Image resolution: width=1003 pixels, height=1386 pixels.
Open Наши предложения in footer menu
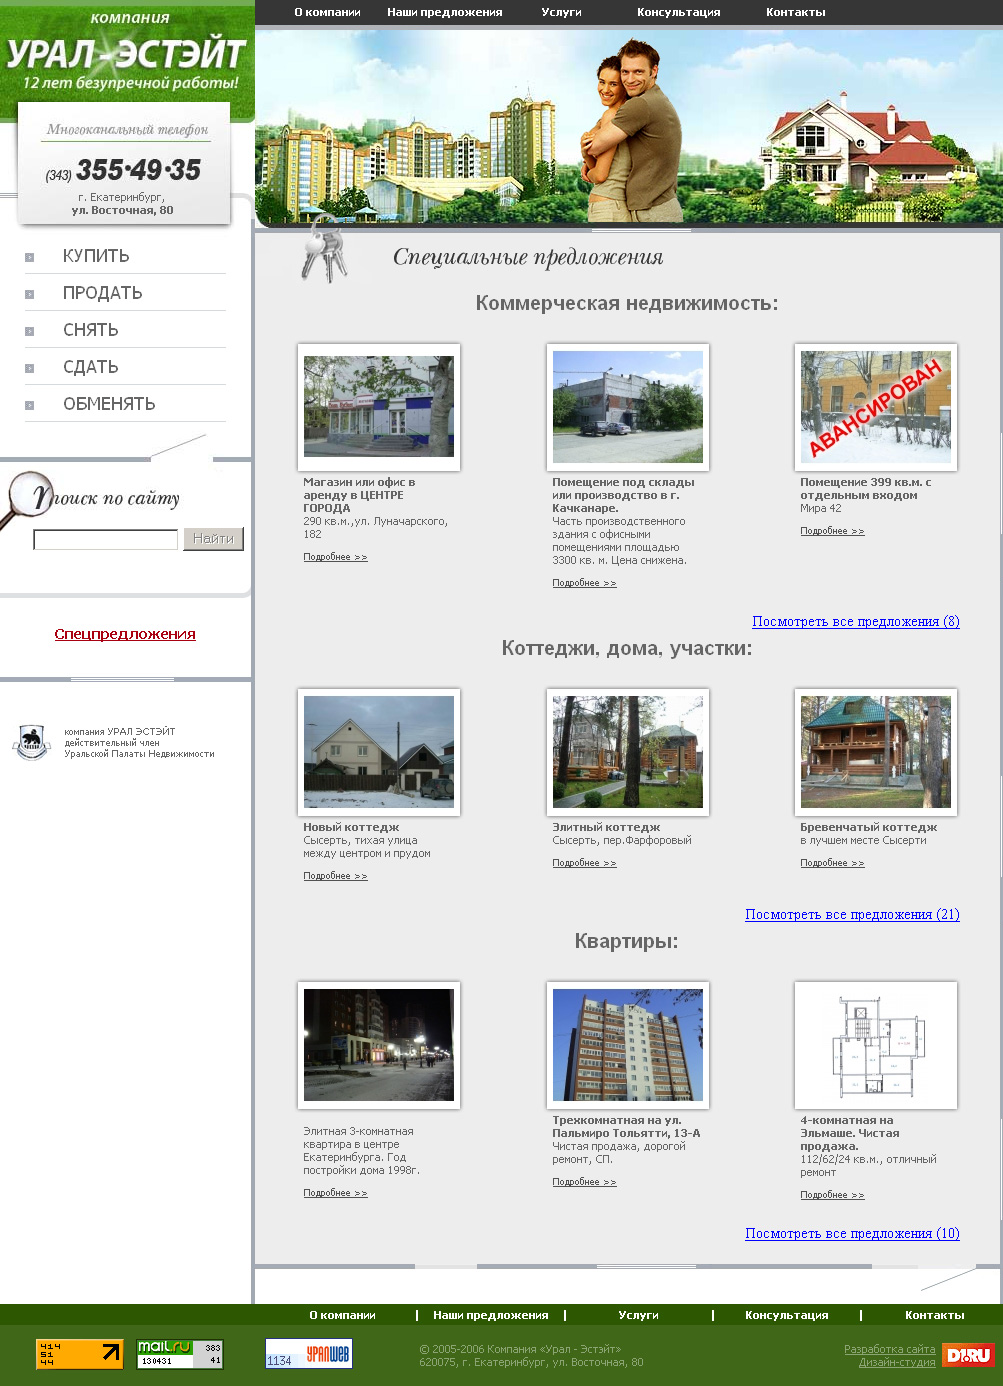coord(490,1315)
